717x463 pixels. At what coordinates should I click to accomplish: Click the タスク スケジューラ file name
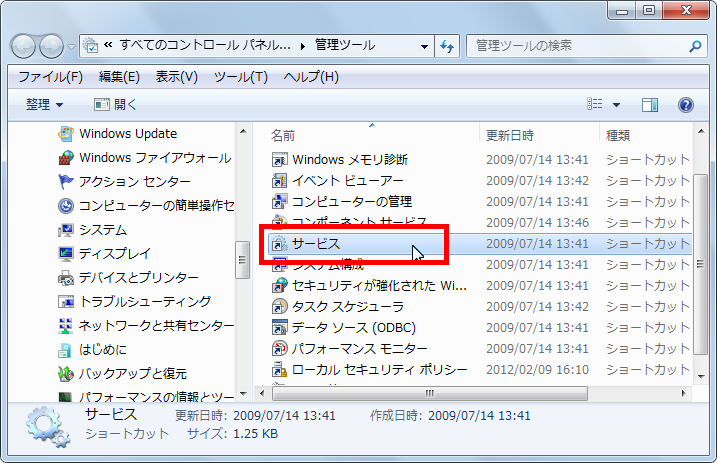click(x=348, y=307)
